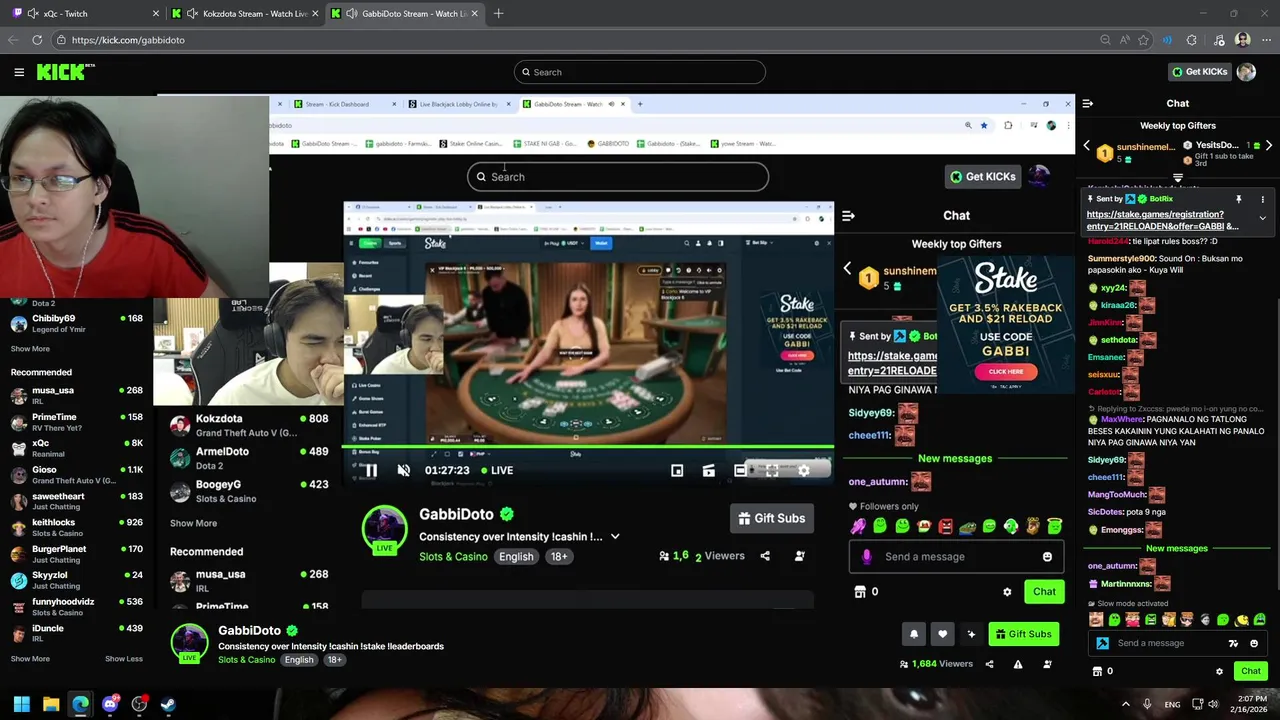
Task: Toggle mute on the Kokzdota Stream tab
Action: pyautogui.click(x=192, y=13)
